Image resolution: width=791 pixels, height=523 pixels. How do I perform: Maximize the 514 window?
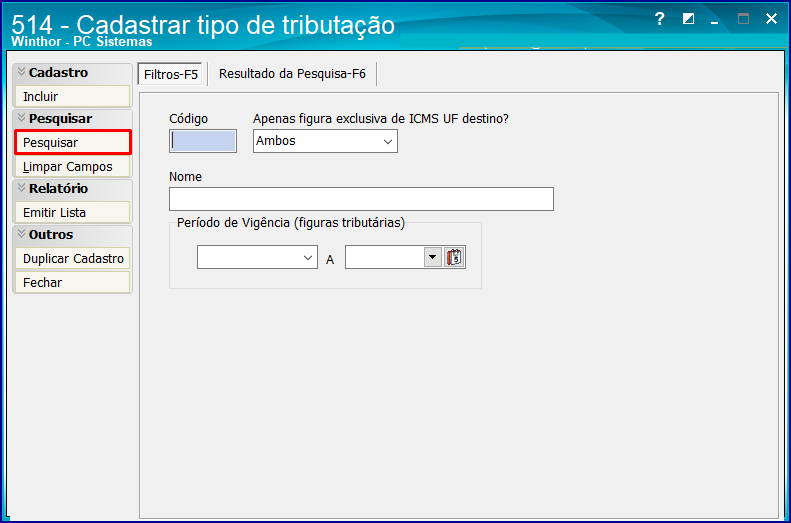click(743, 19)
